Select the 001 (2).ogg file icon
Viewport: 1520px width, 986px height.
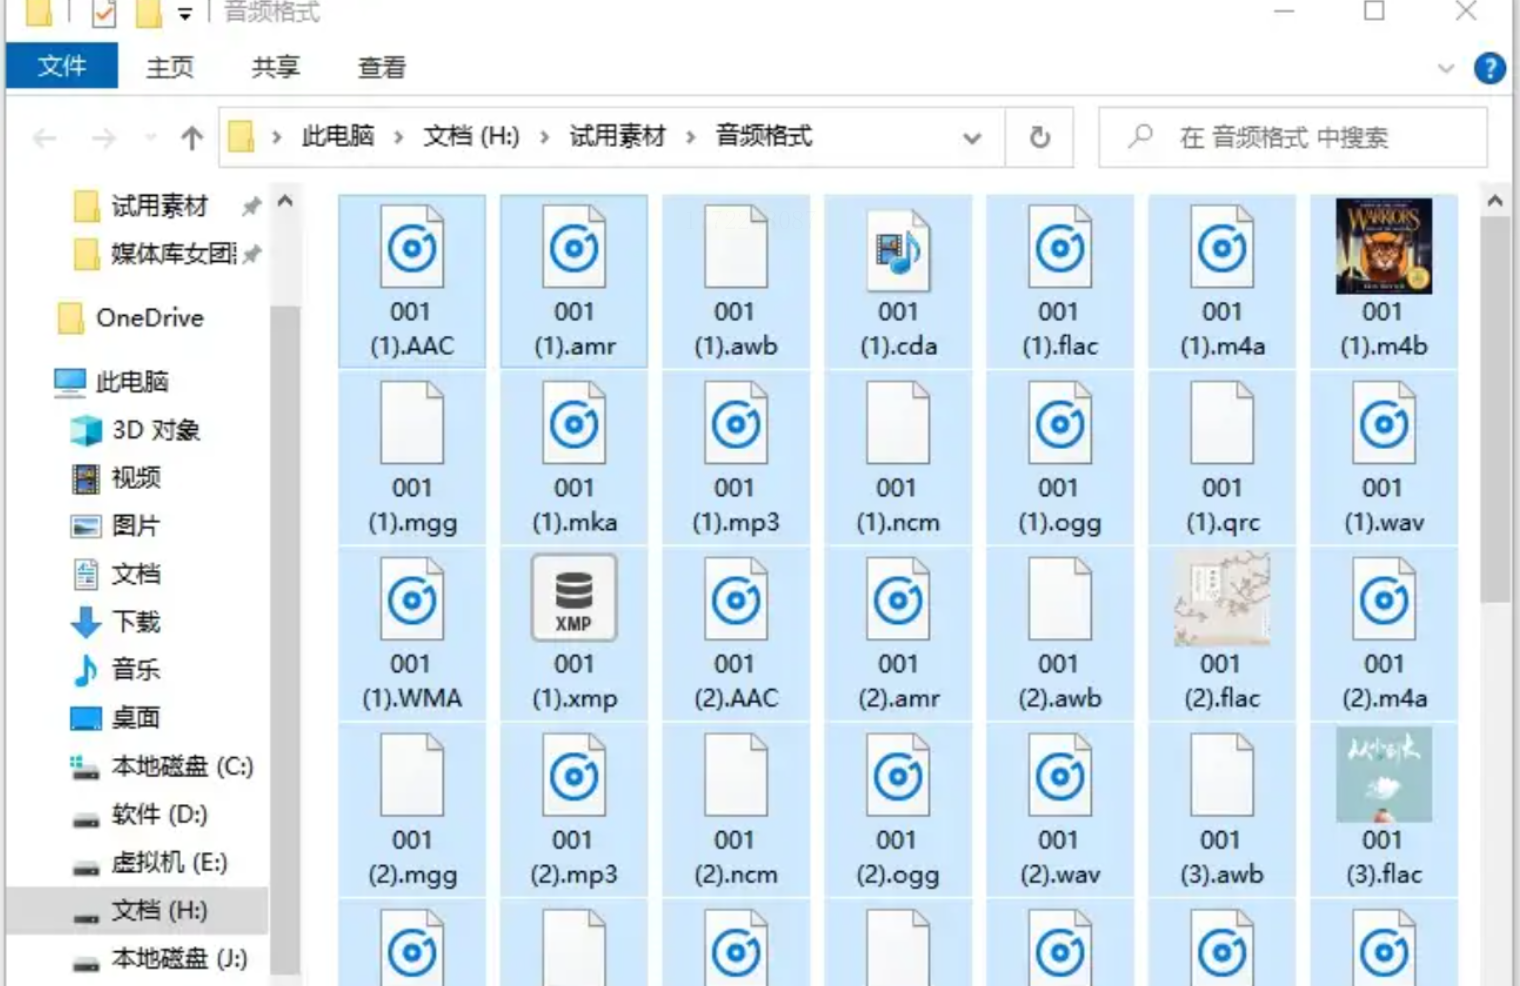coord(898,776)
